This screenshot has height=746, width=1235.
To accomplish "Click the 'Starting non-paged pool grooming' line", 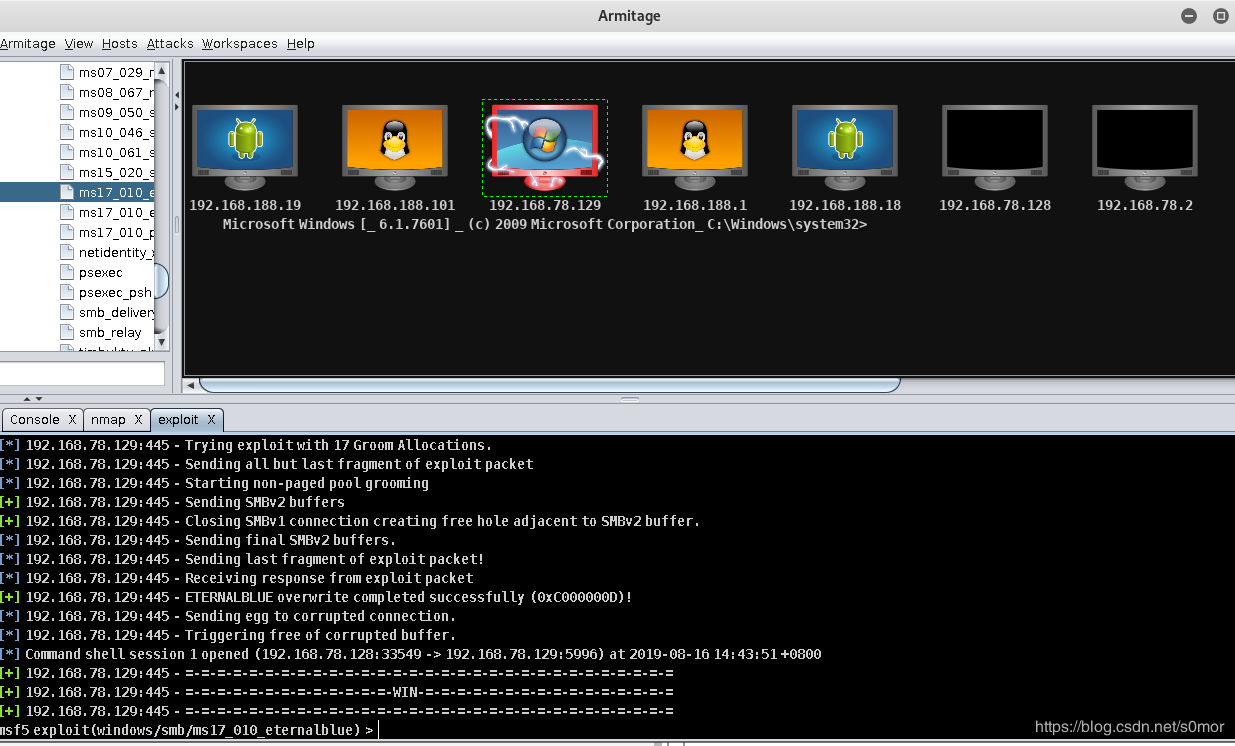I will point(215,483).
